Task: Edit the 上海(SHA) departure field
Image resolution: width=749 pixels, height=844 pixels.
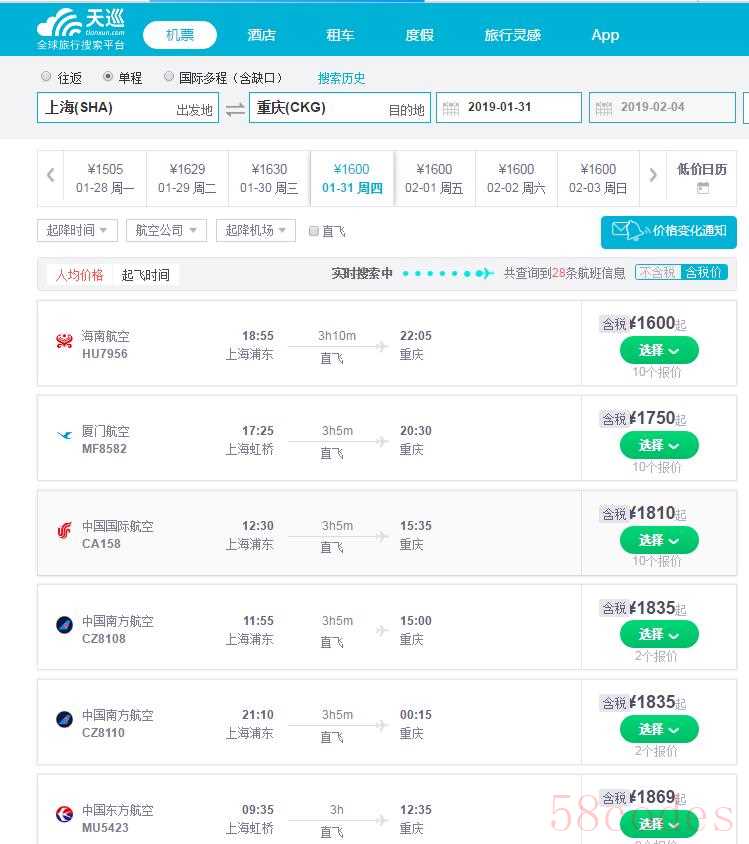Action: click(128, 108)
